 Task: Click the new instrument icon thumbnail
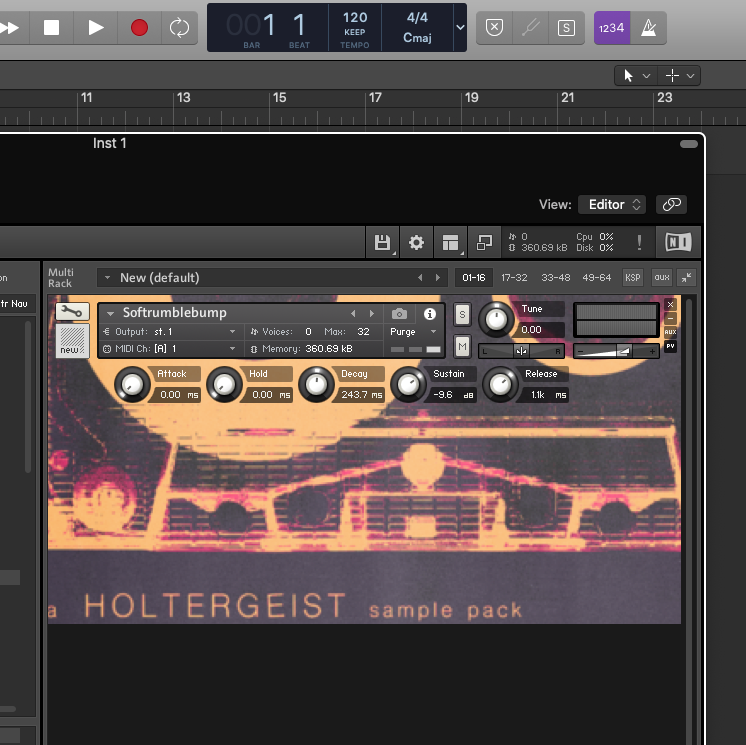(x=72, y=341)
